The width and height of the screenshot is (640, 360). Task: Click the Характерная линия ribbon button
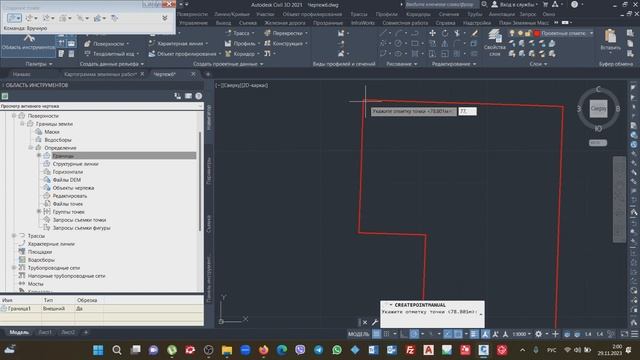178,43
